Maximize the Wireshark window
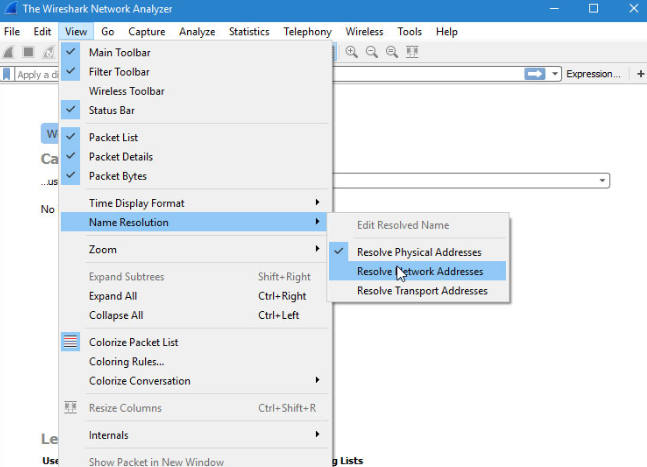Image resolution: width=647 pixels, height=467 pixels. tap(593, 9)
